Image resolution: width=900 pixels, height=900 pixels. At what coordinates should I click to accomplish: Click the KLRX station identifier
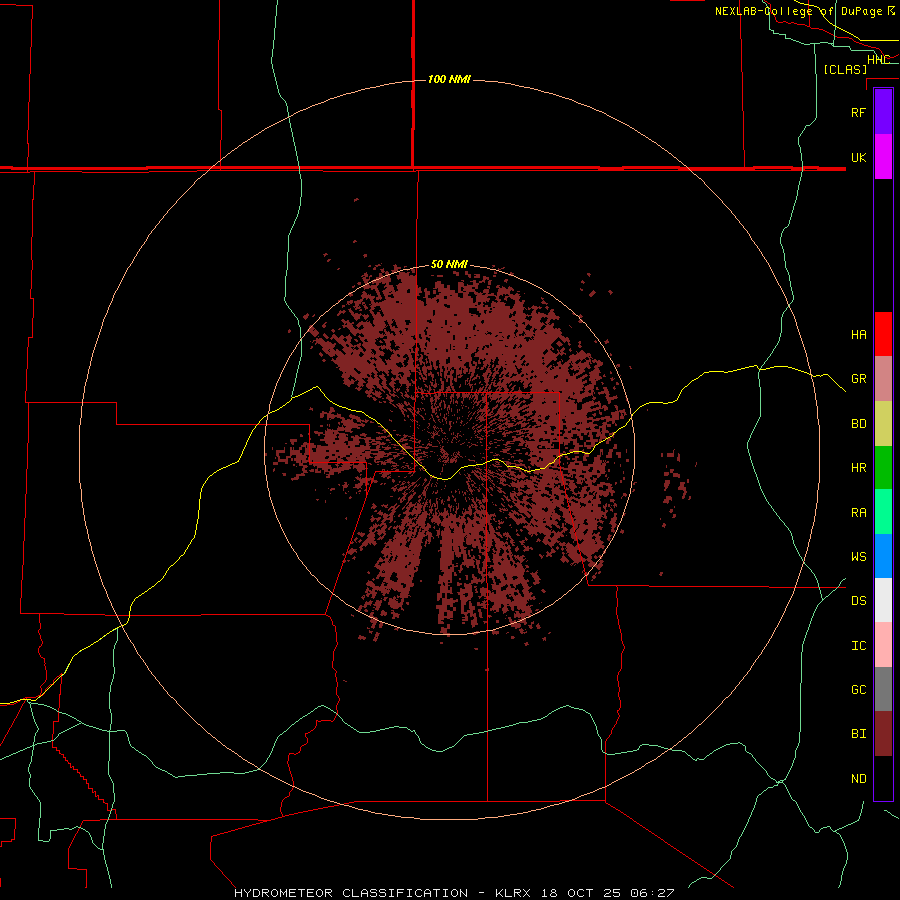(x=514, y=893)
